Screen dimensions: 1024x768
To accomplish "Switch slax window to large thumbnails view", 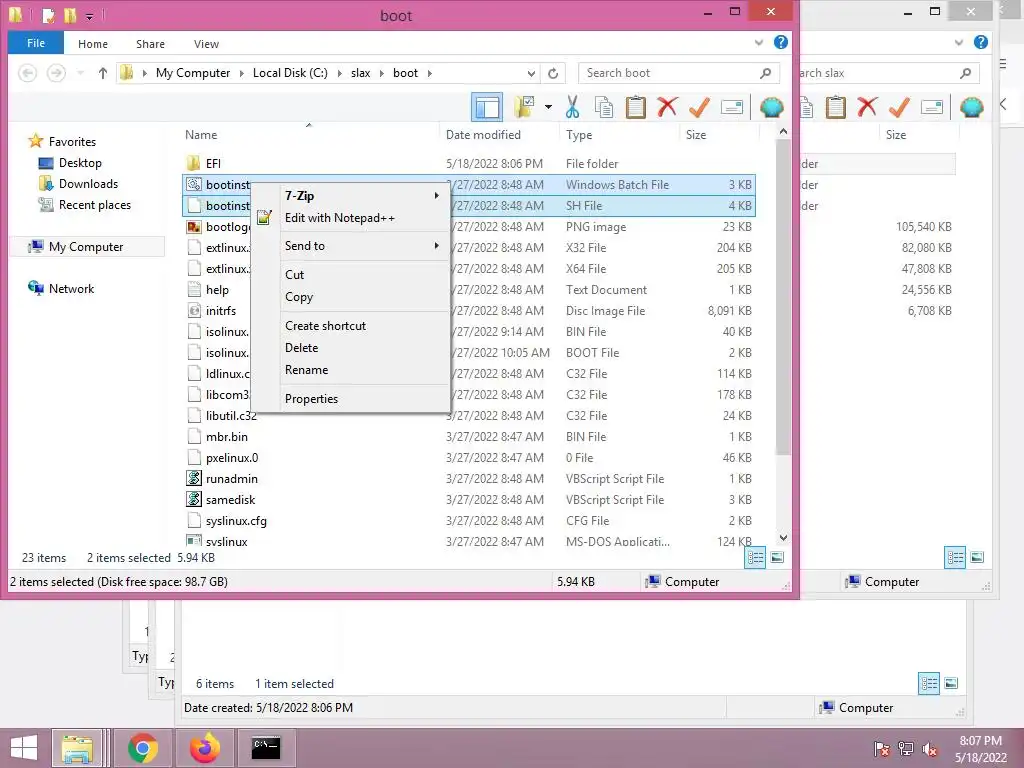I will click(x=977, y=558).
